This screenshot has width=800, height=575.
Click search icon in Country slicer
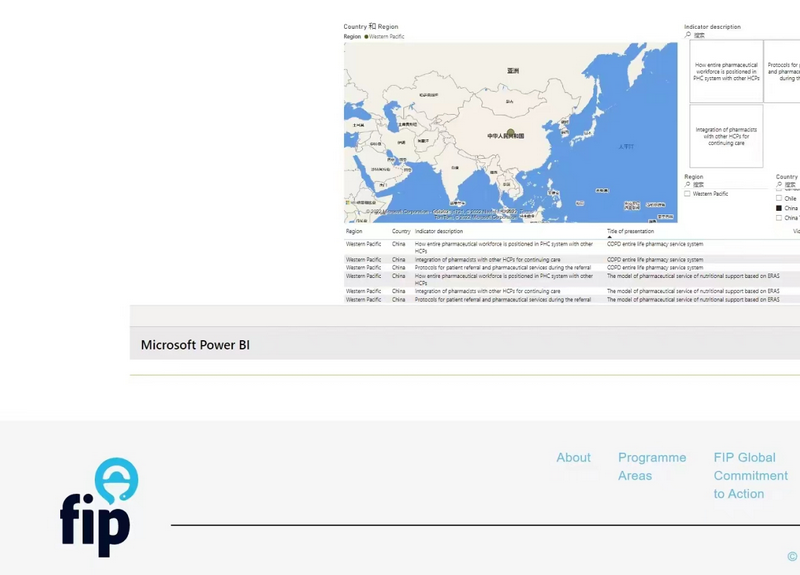tap(780, 185)
